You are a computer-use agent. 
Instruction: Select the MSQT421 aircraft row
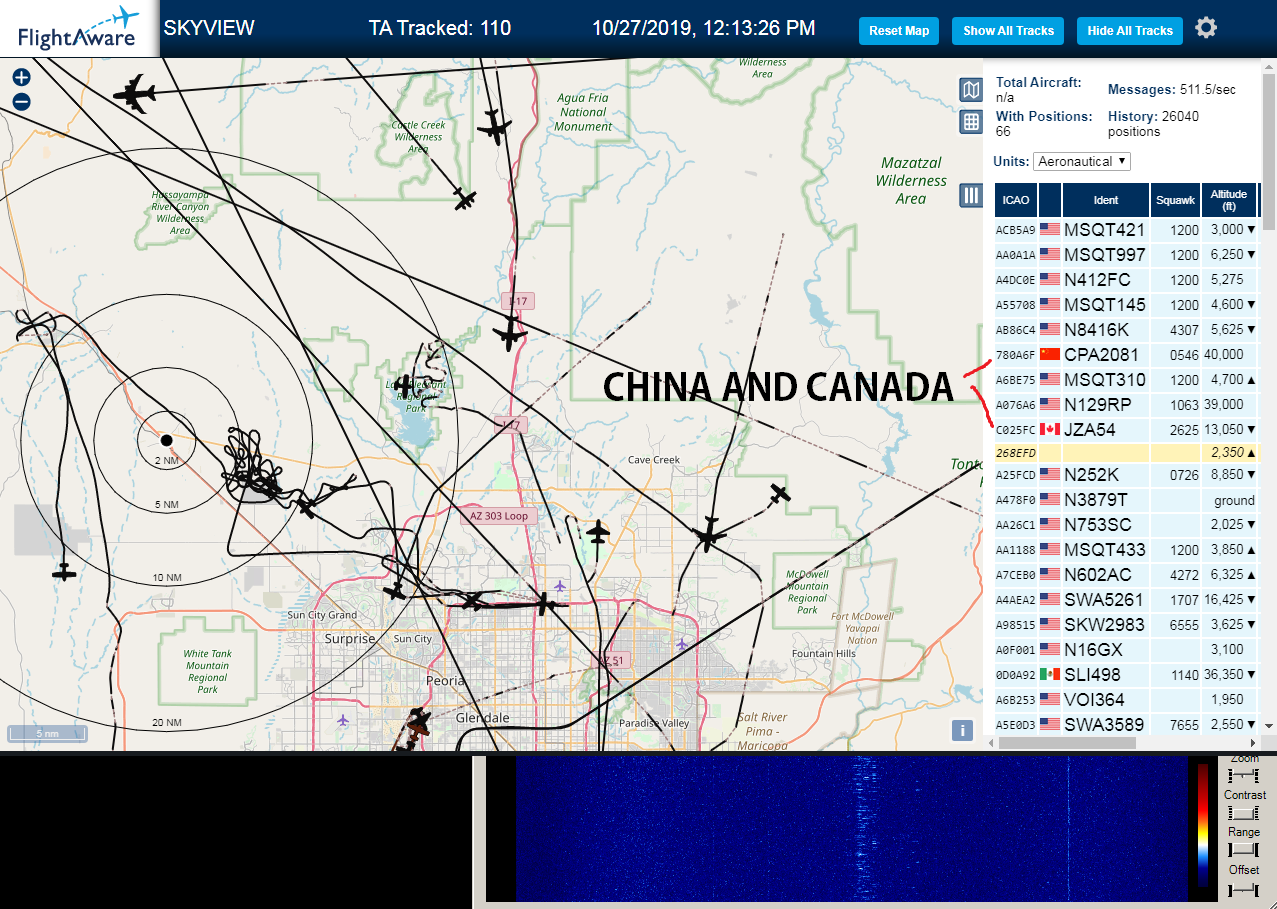pyautogui.click(x=1126, y=229)
